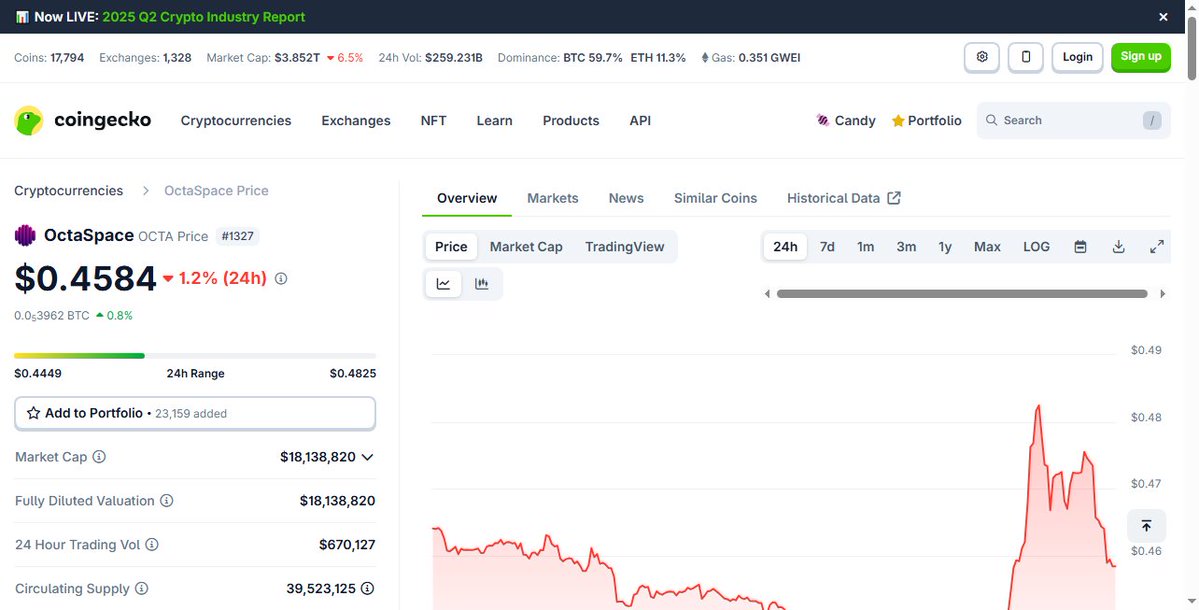Switch to line chart view icon
The height and width of the screenshot is (610, 1199).
coord(444,284)
